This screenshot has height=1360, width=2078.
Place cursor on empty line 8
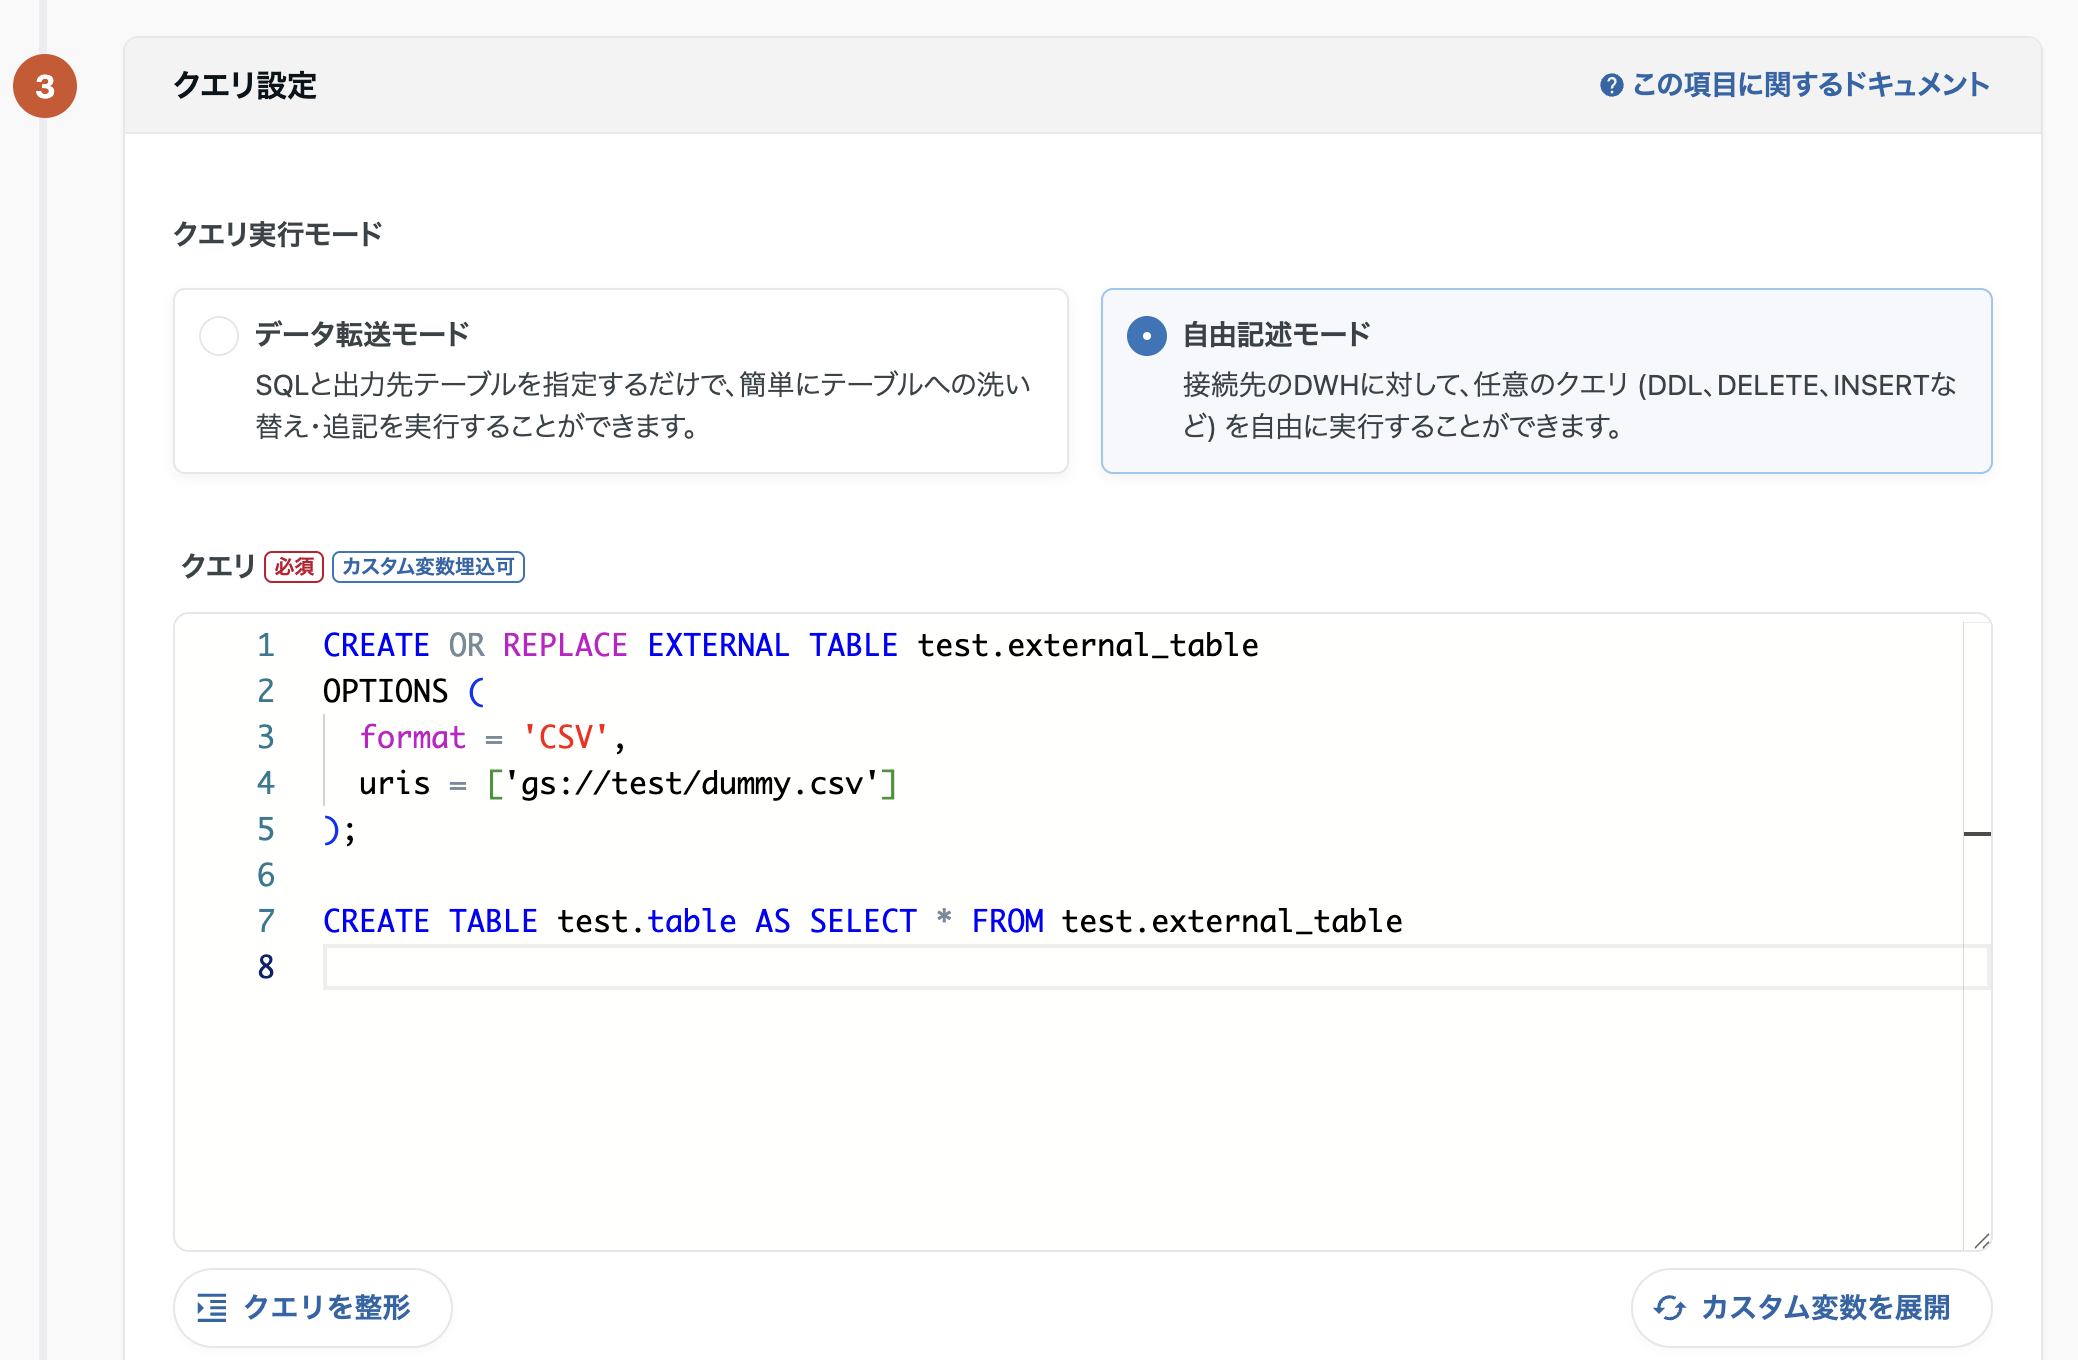900,968
